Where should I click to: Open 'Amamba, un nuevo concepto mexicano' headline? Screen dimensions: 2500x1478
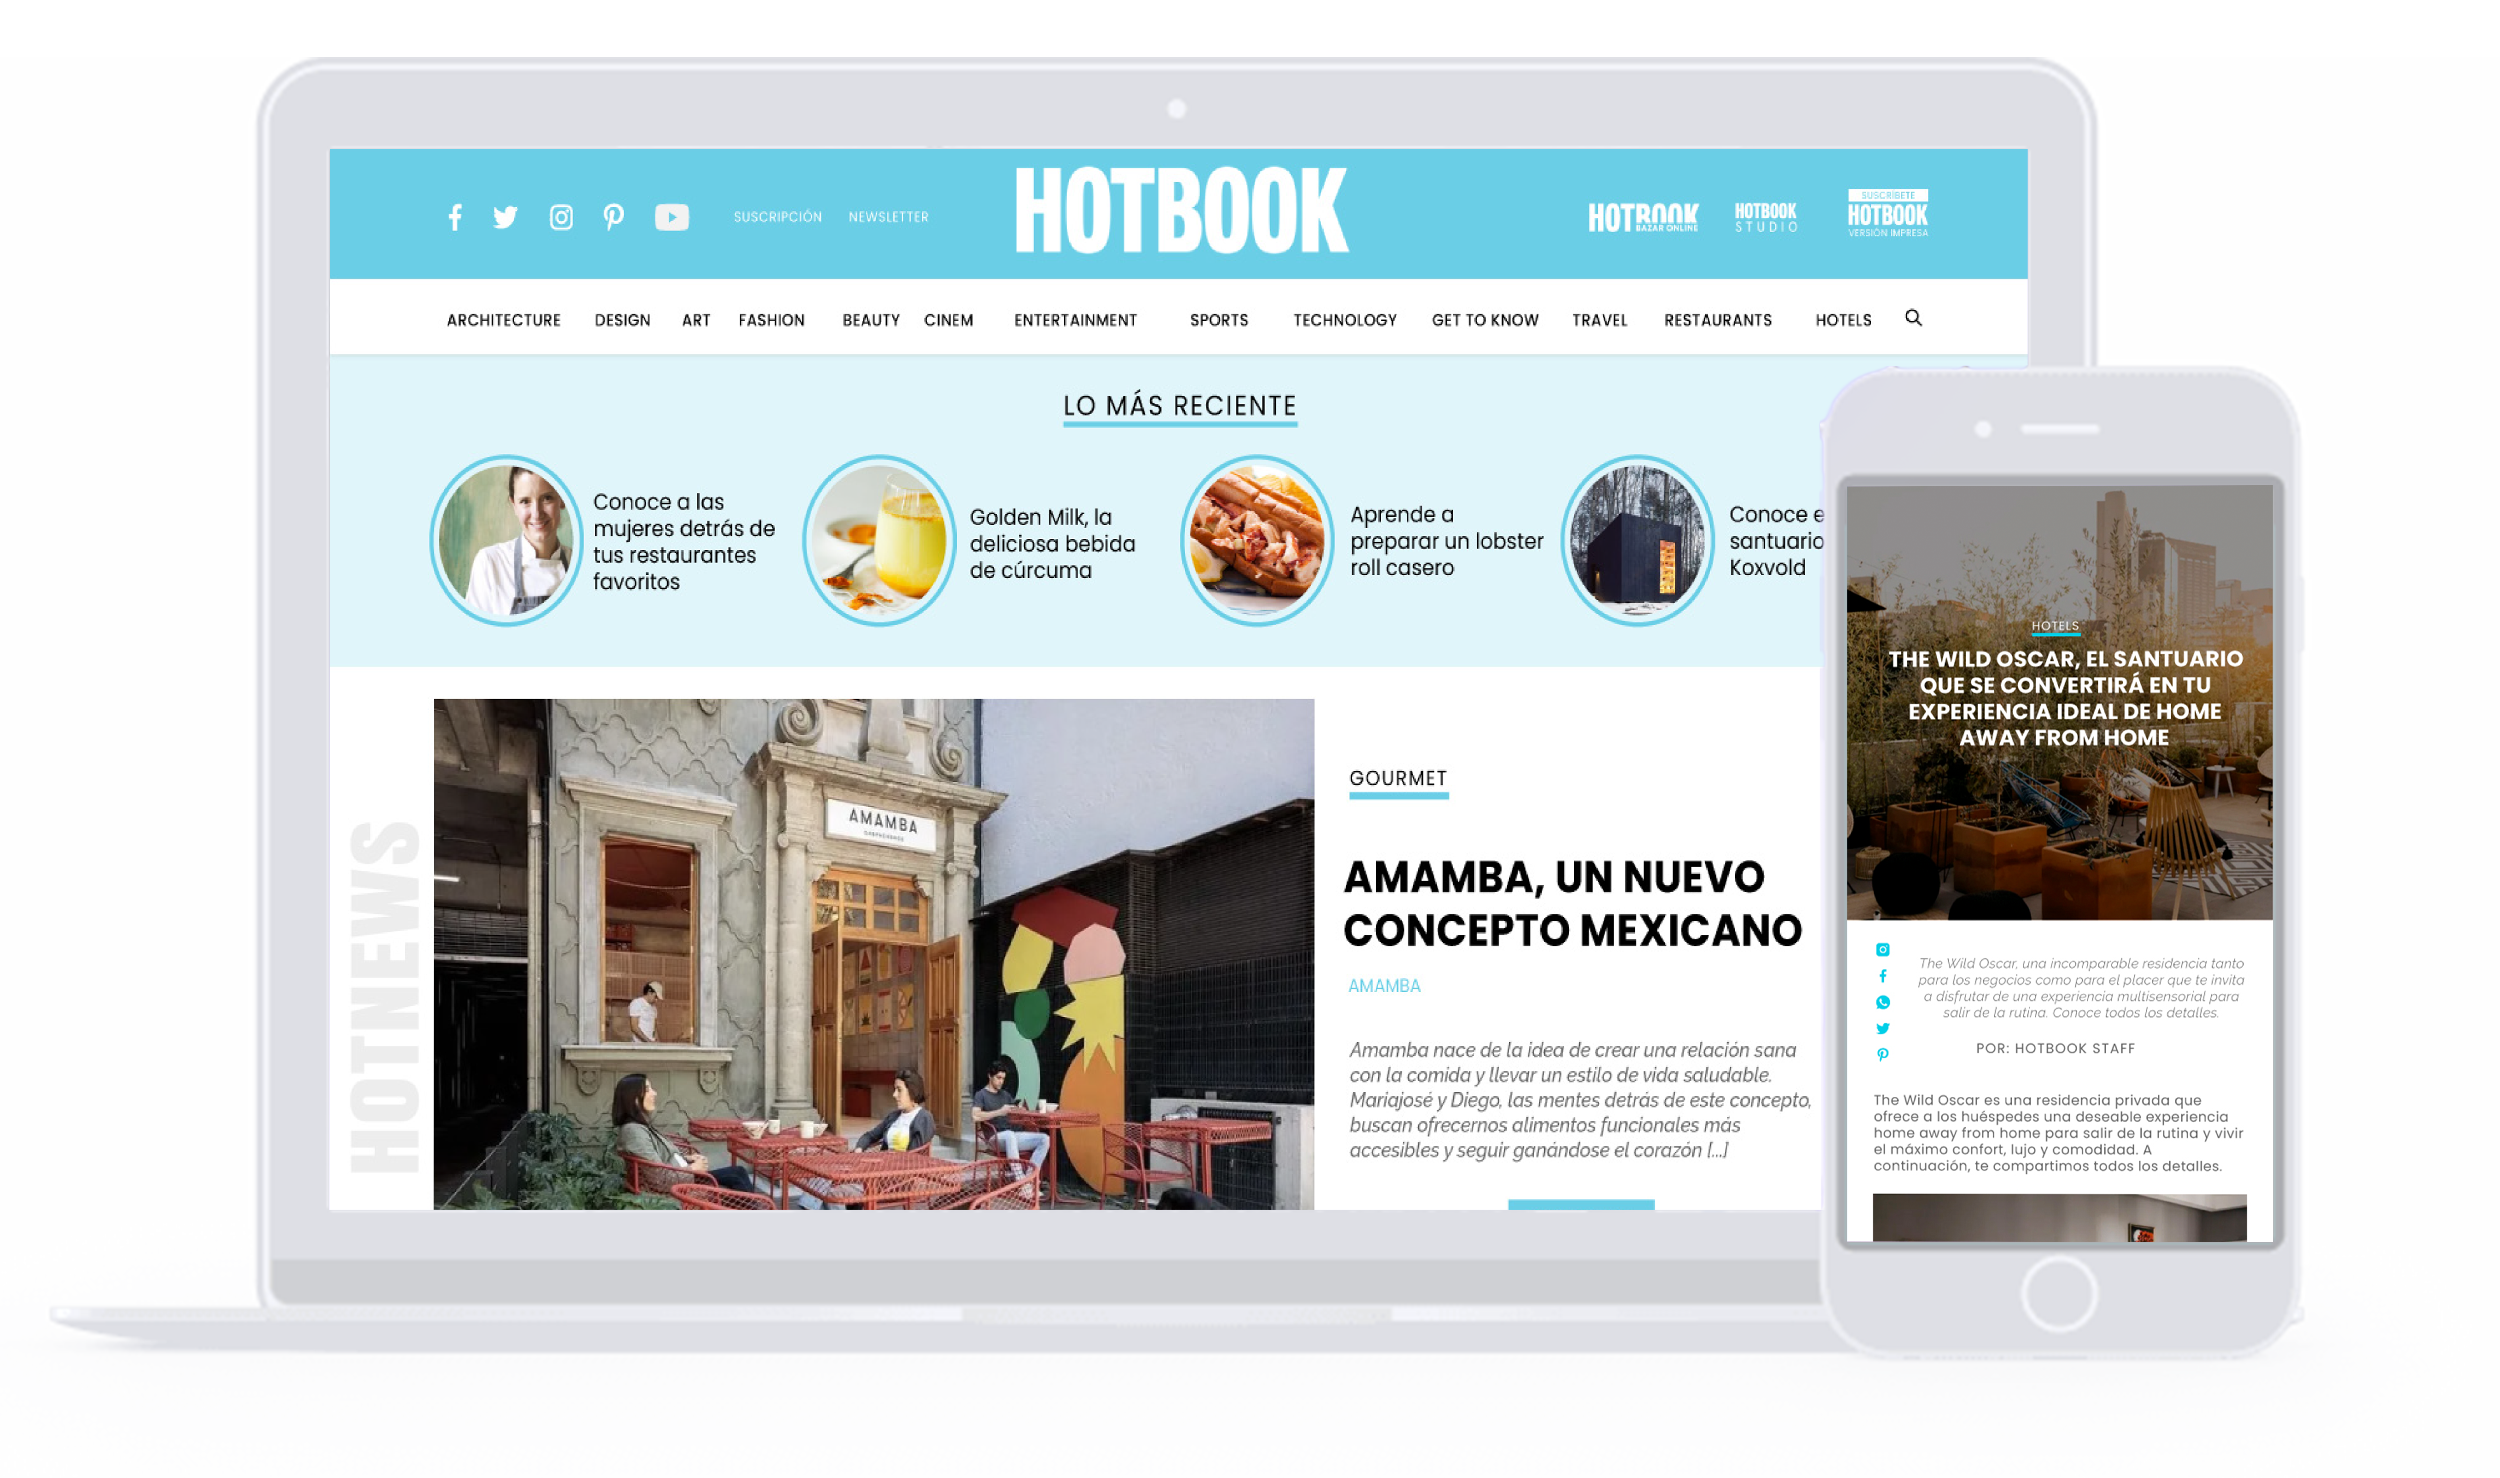[1572, 904]
